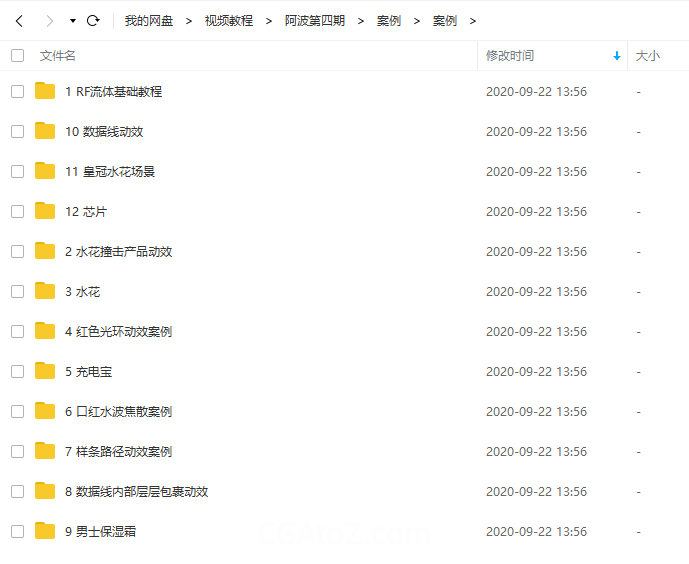Click the folder icon for 5 充电宝
689x564 pixels.
tap(45, 371)
